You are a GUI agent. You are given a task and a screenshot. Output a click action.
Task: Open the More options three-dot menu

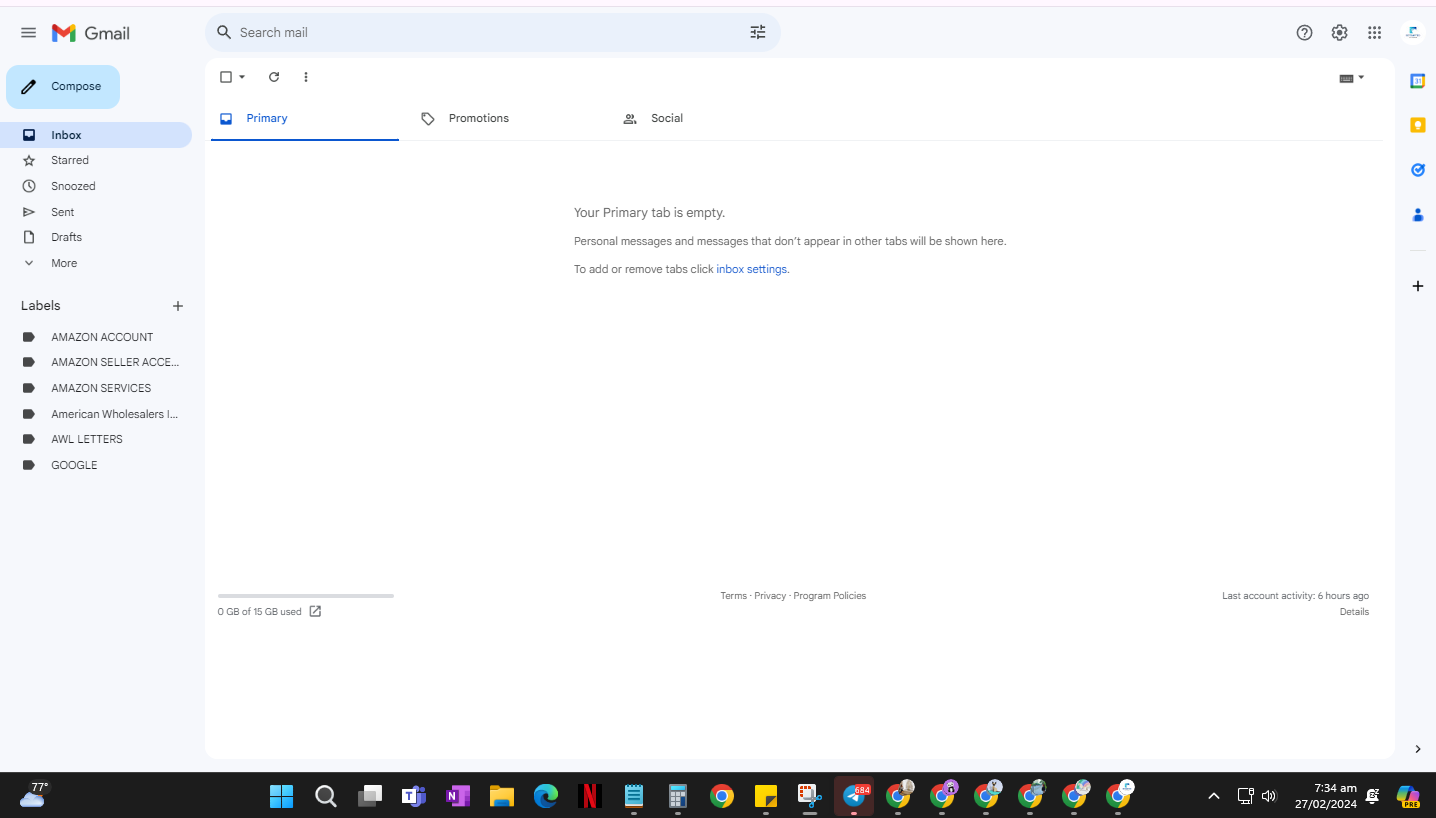[306, 77]
